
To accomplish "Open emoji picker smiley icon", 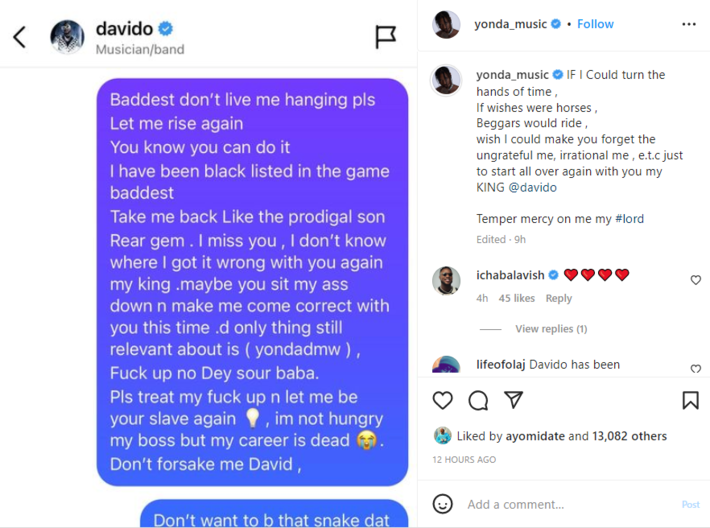I will (442, 504).
